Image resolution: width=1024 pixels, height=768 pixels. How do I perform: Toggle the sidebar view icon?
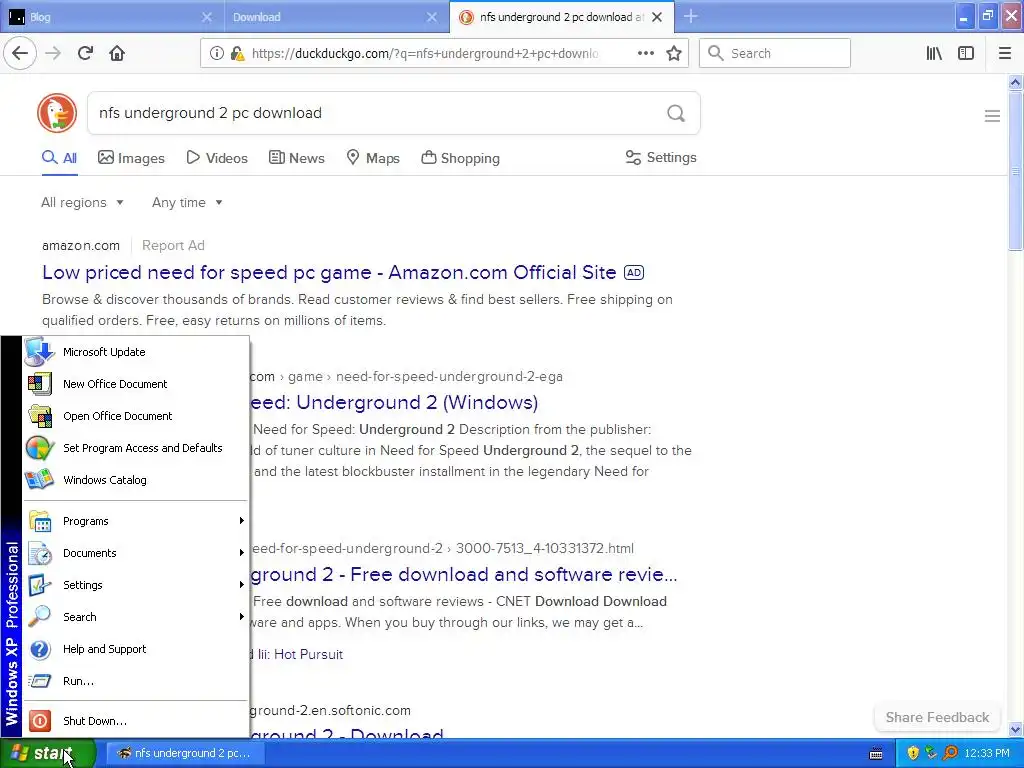point(966,53)
